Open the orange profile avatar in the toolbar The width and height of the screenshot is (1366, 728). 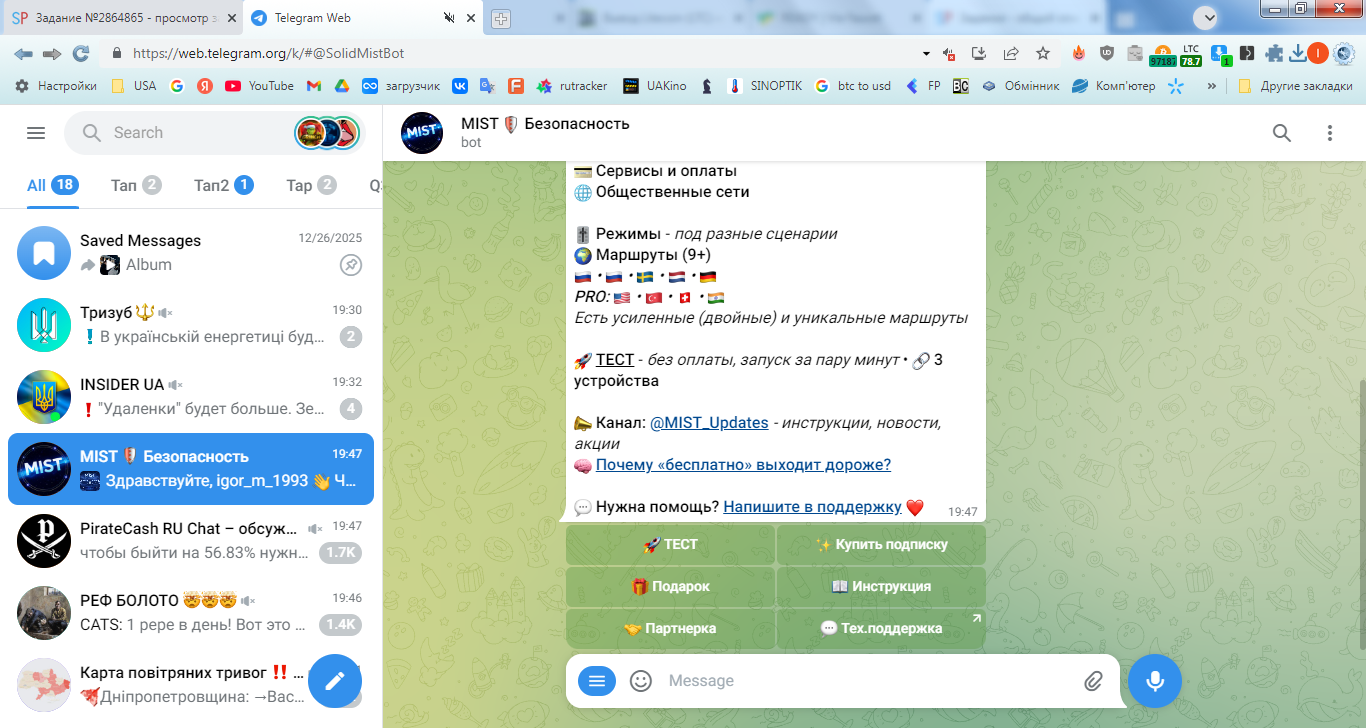pyautogui.click(x=1318, y=53)
